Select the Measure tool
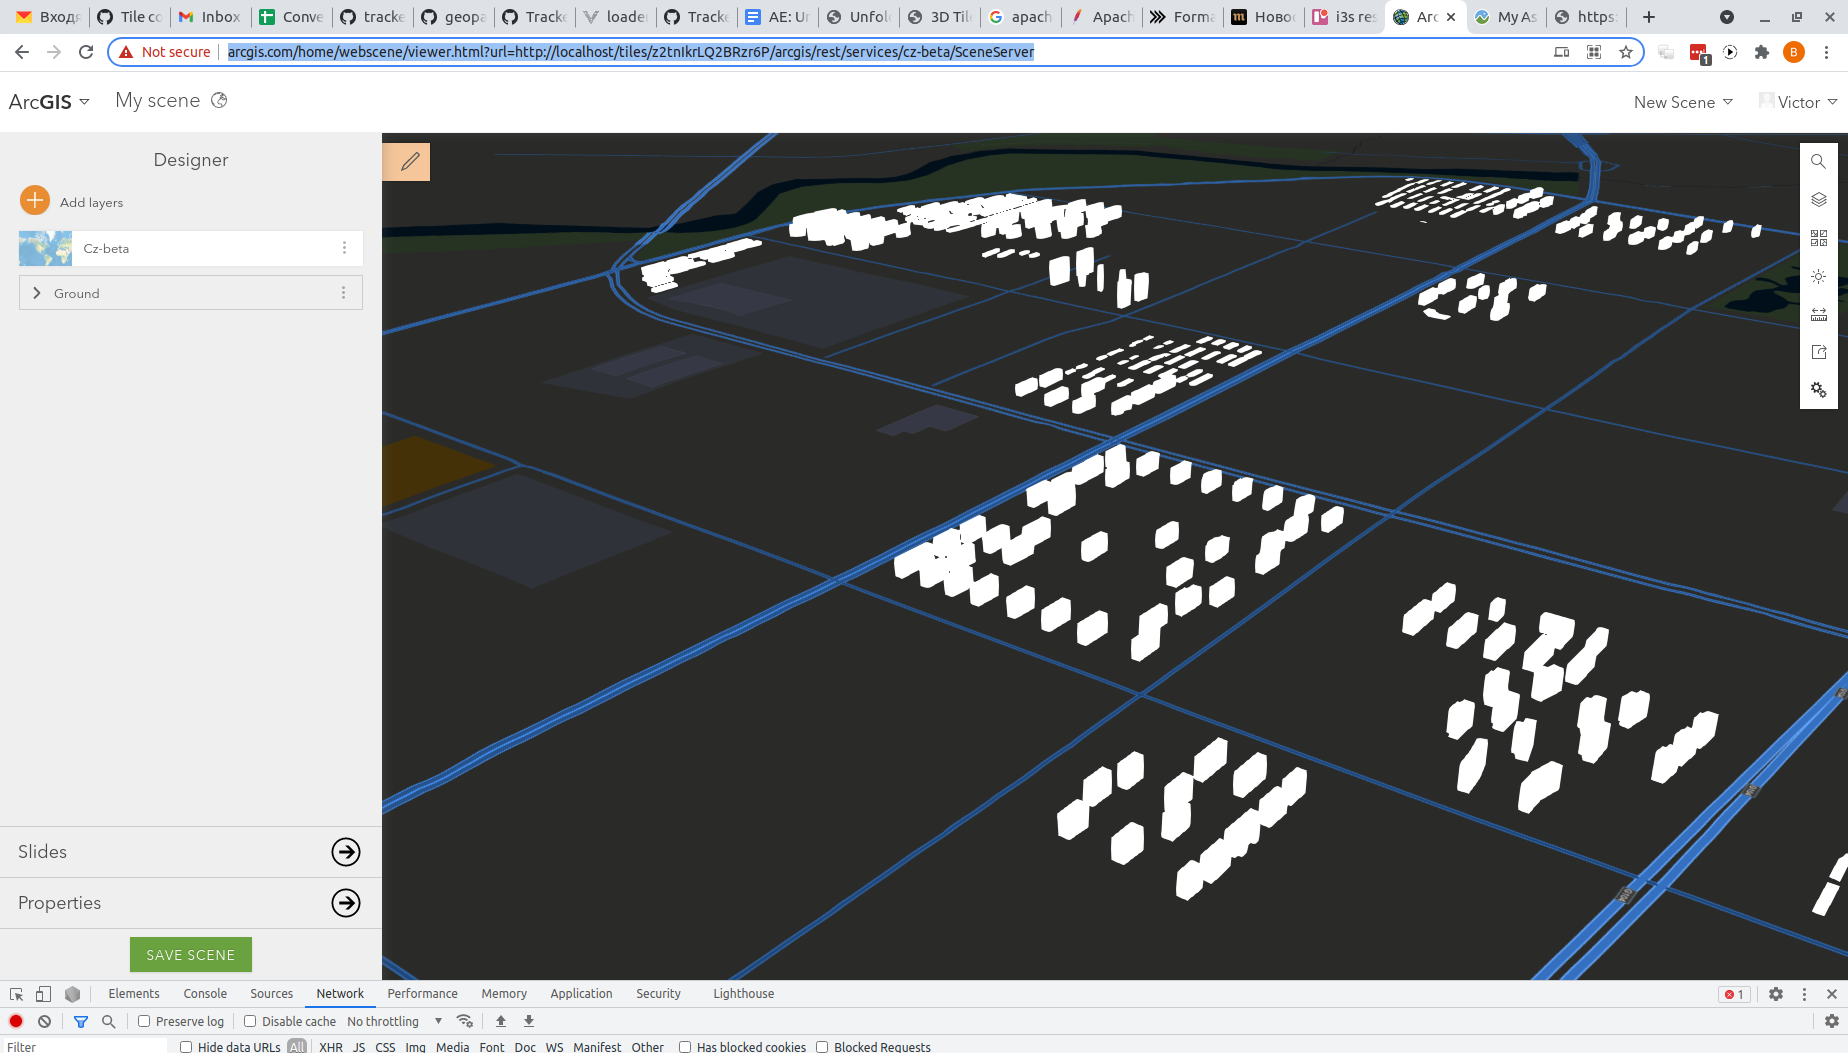The image size is (1848, 1053). coord(1818,313)
